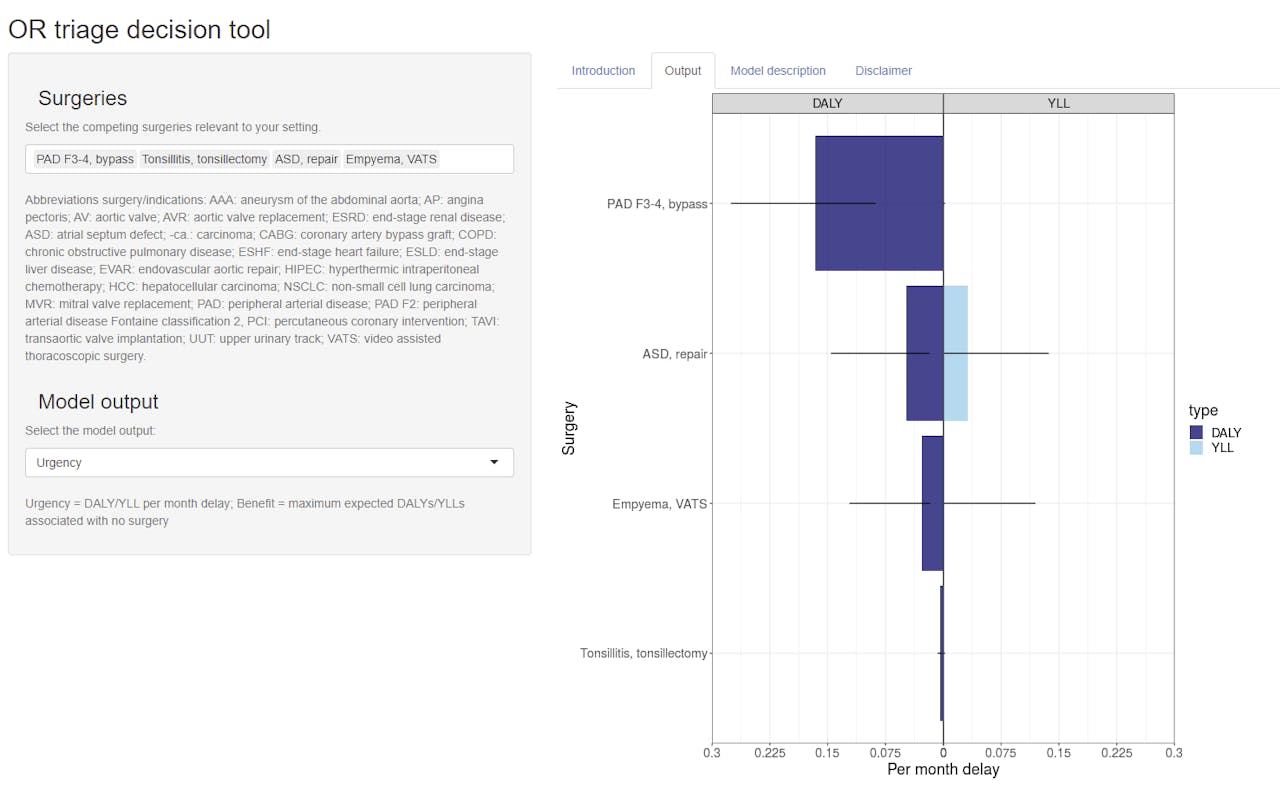Click the DALY facet header strip

pos(827,104)
